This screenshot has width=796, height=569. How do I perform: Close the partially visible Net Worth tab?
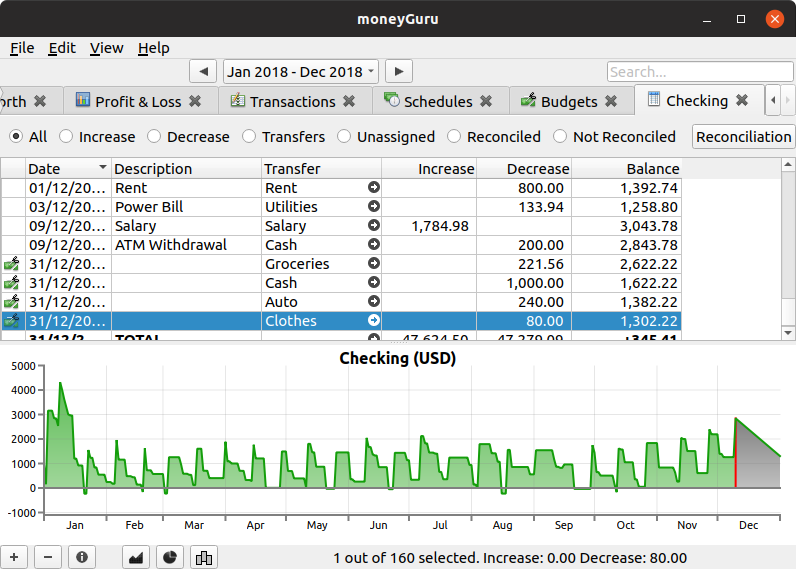(x=40, y=101)
